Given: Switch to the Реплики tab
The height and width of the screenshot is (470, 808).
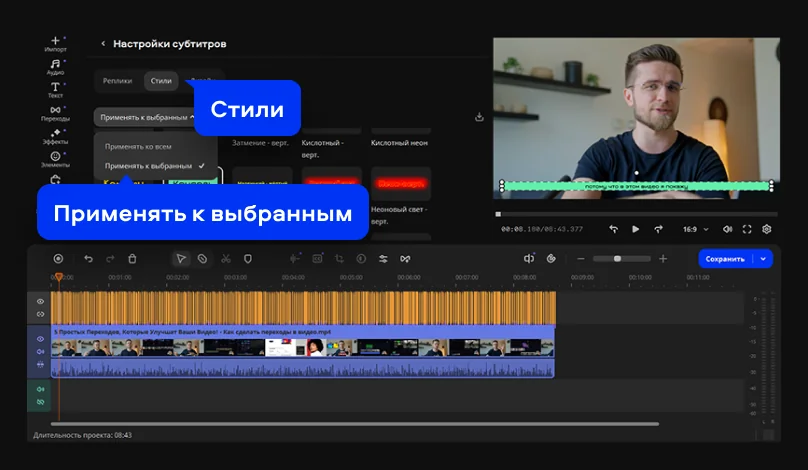Looking at the screenshot, I should click(117, 80).
